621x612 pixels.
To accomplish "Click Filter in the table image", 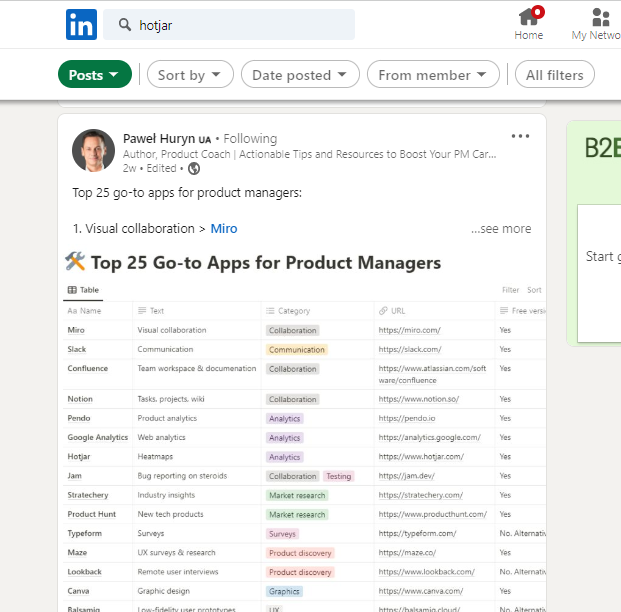I will (511, 290).
